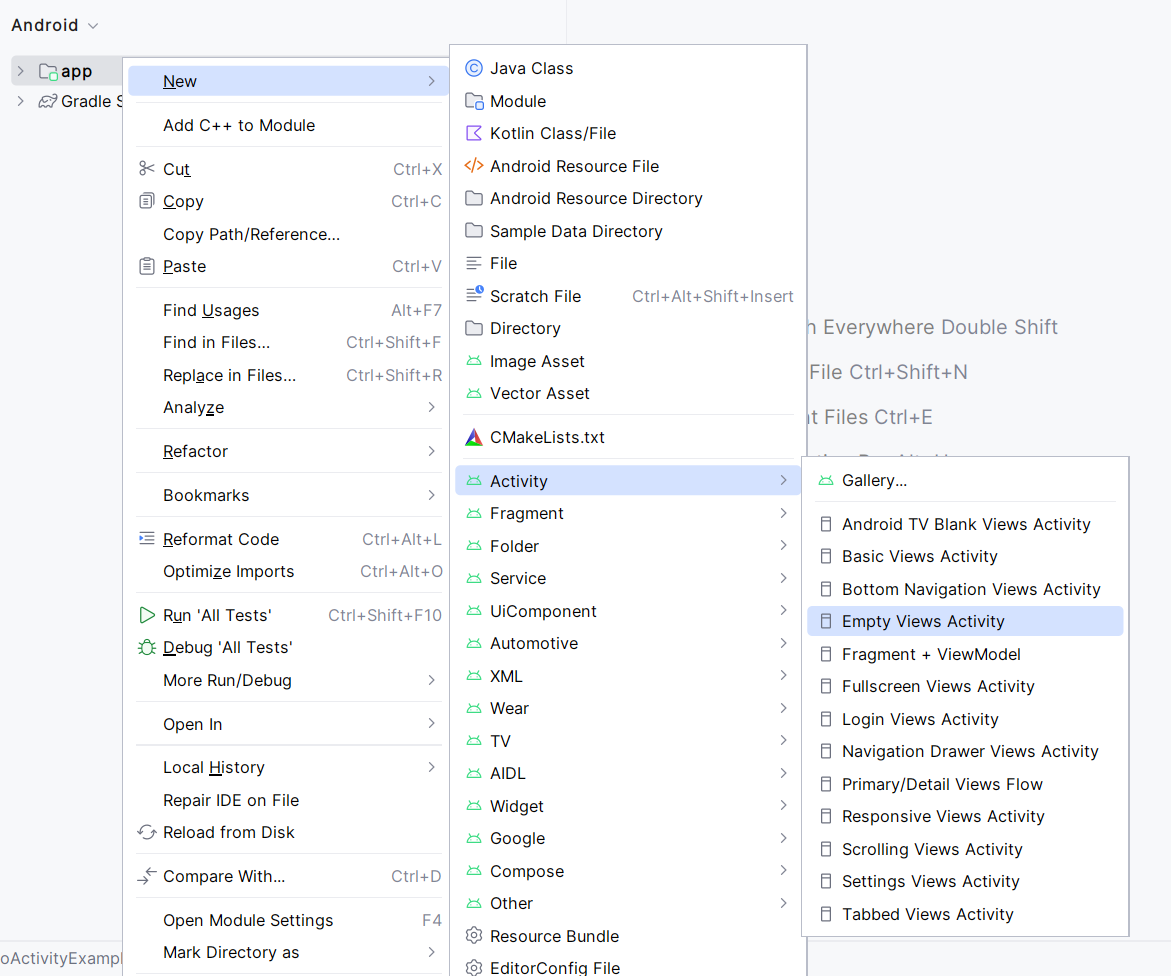Select Optimize Imports entry

(x=288, y=571)
